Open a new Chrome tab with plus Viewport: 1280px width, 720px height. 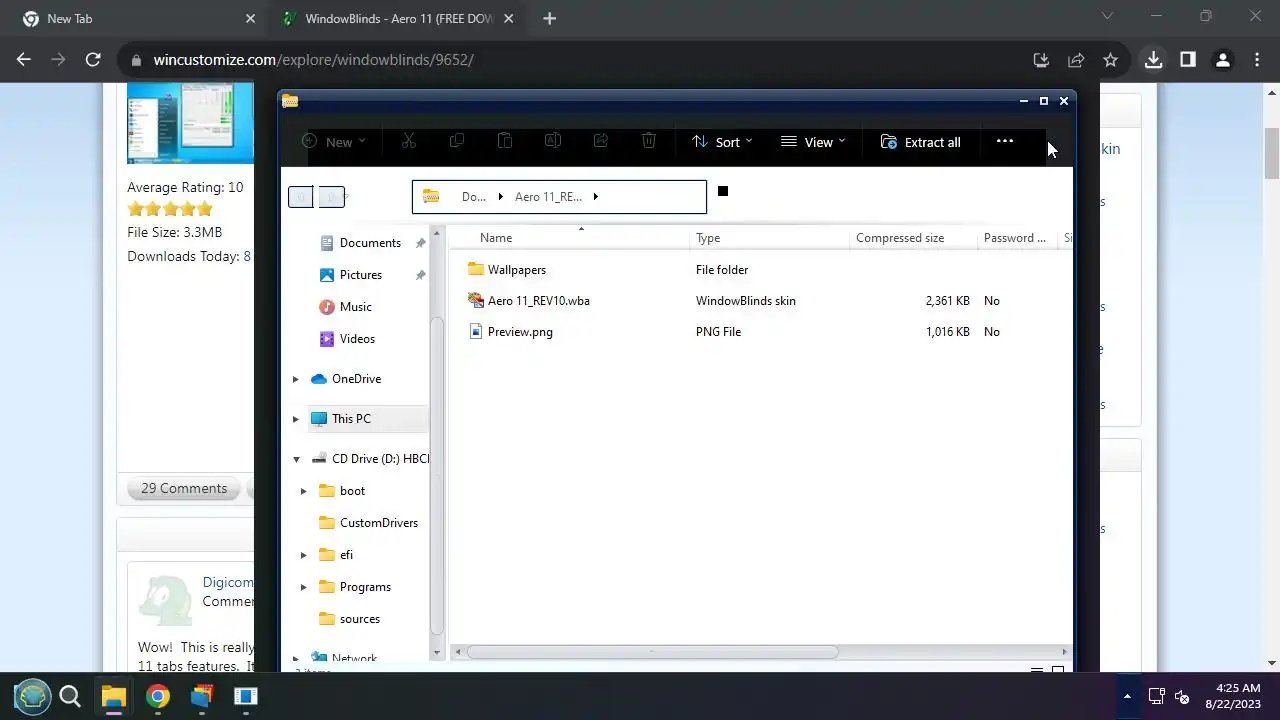(550, 19)
